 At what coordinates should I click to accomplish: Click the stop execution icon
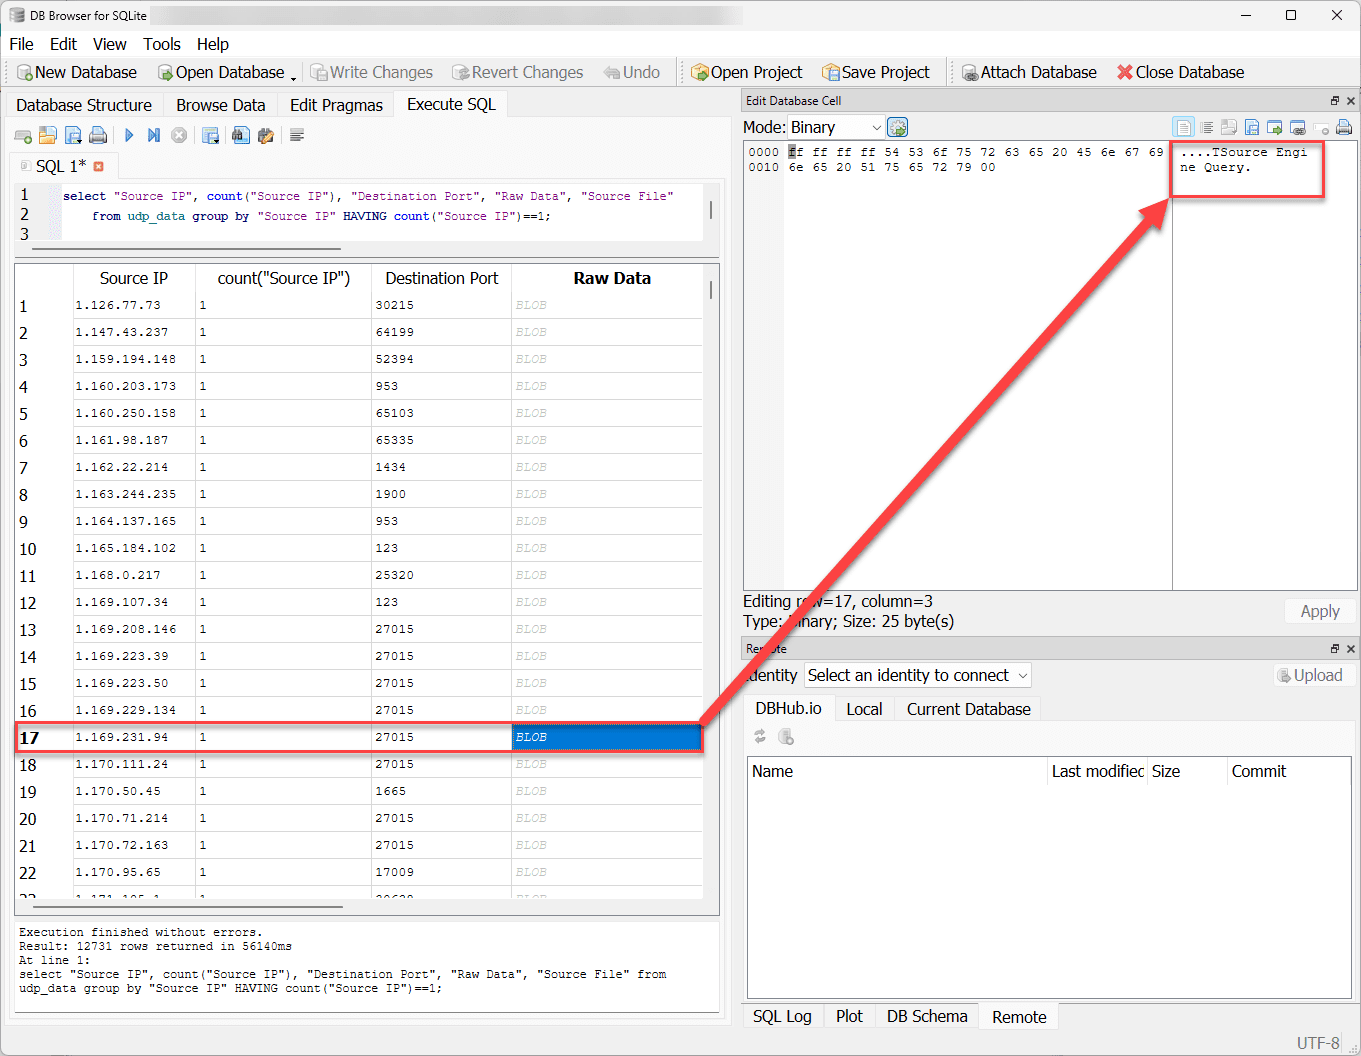[x=179, y=136]
